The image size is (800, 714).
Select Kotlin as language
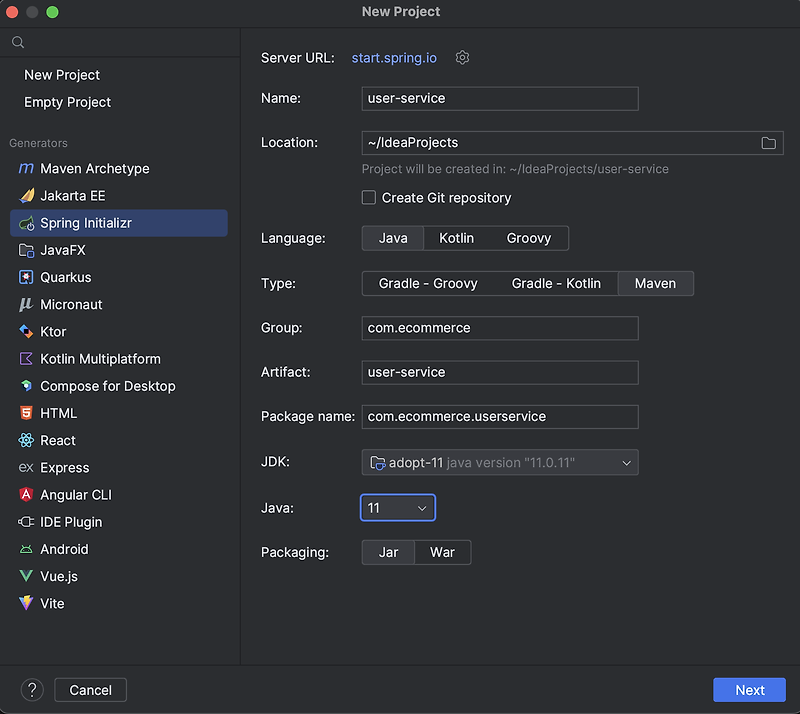(457, 238)
